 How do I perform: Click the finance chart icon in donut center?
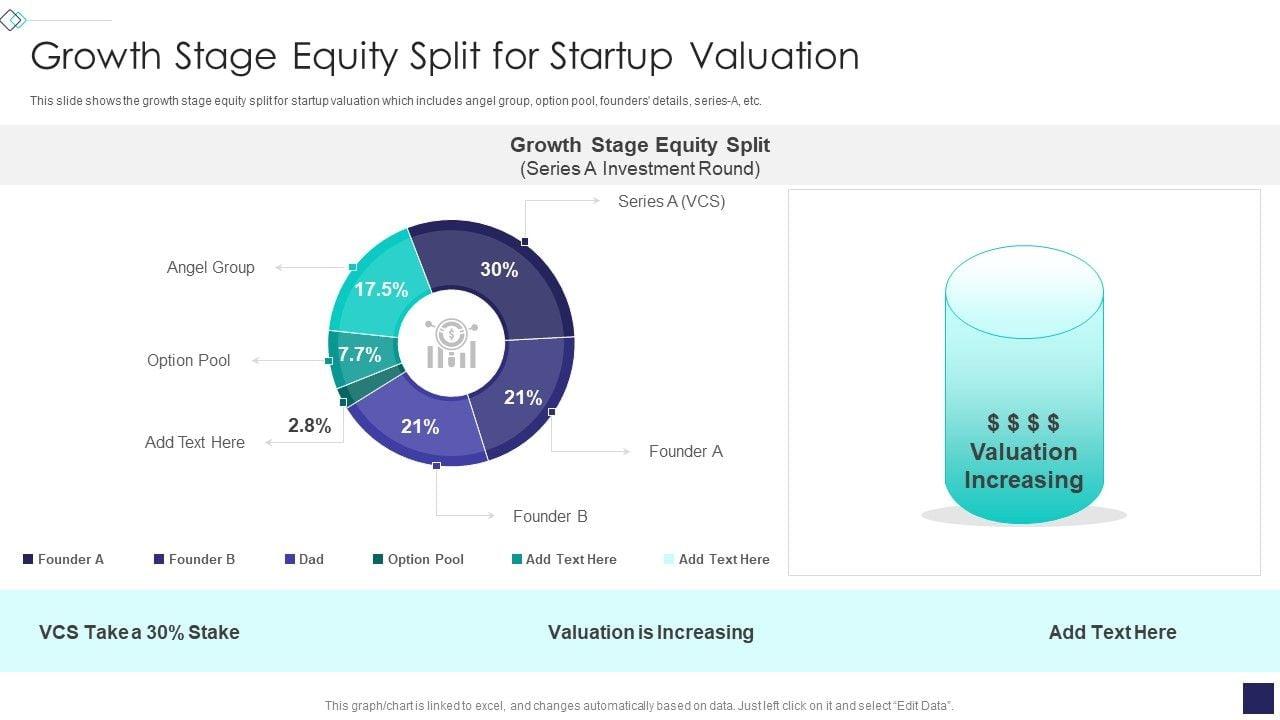[x=451, y=344]
